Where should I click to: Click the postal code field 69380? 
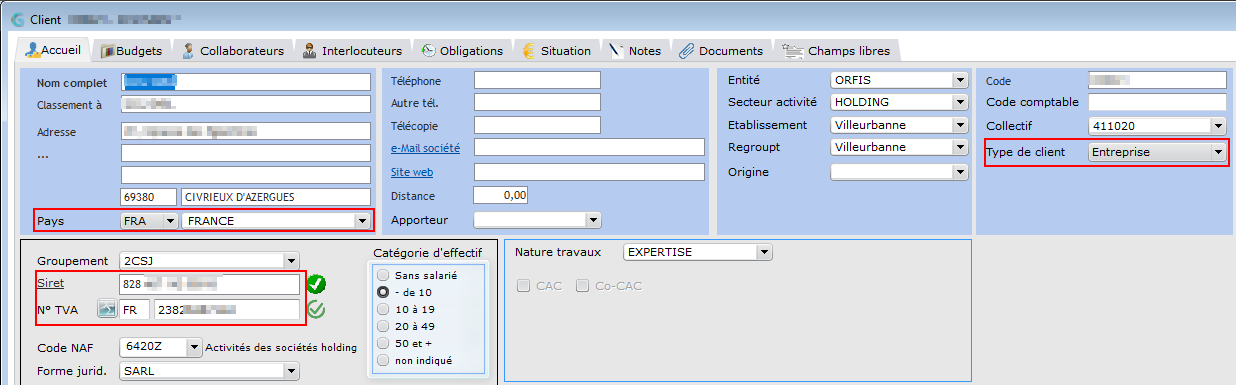149,197
